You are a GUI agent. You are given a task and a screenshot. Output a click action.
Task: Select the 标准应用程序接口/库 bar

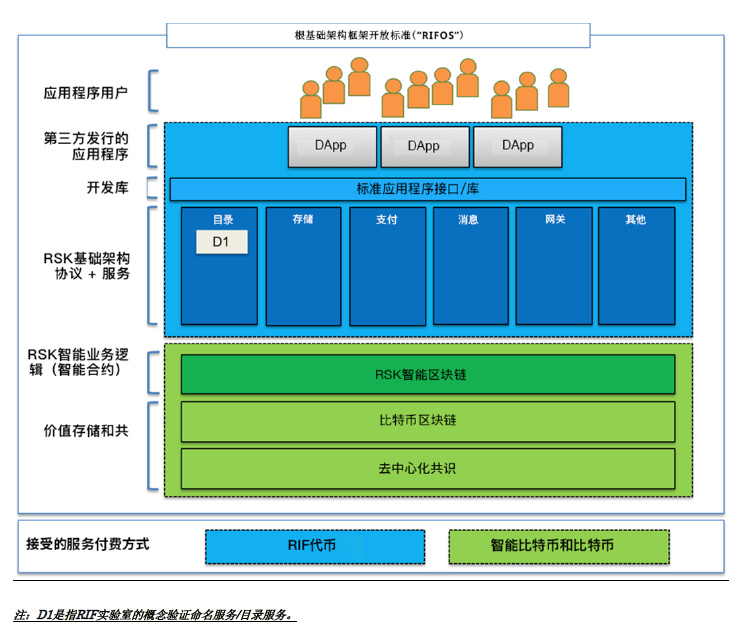(428, 189)
